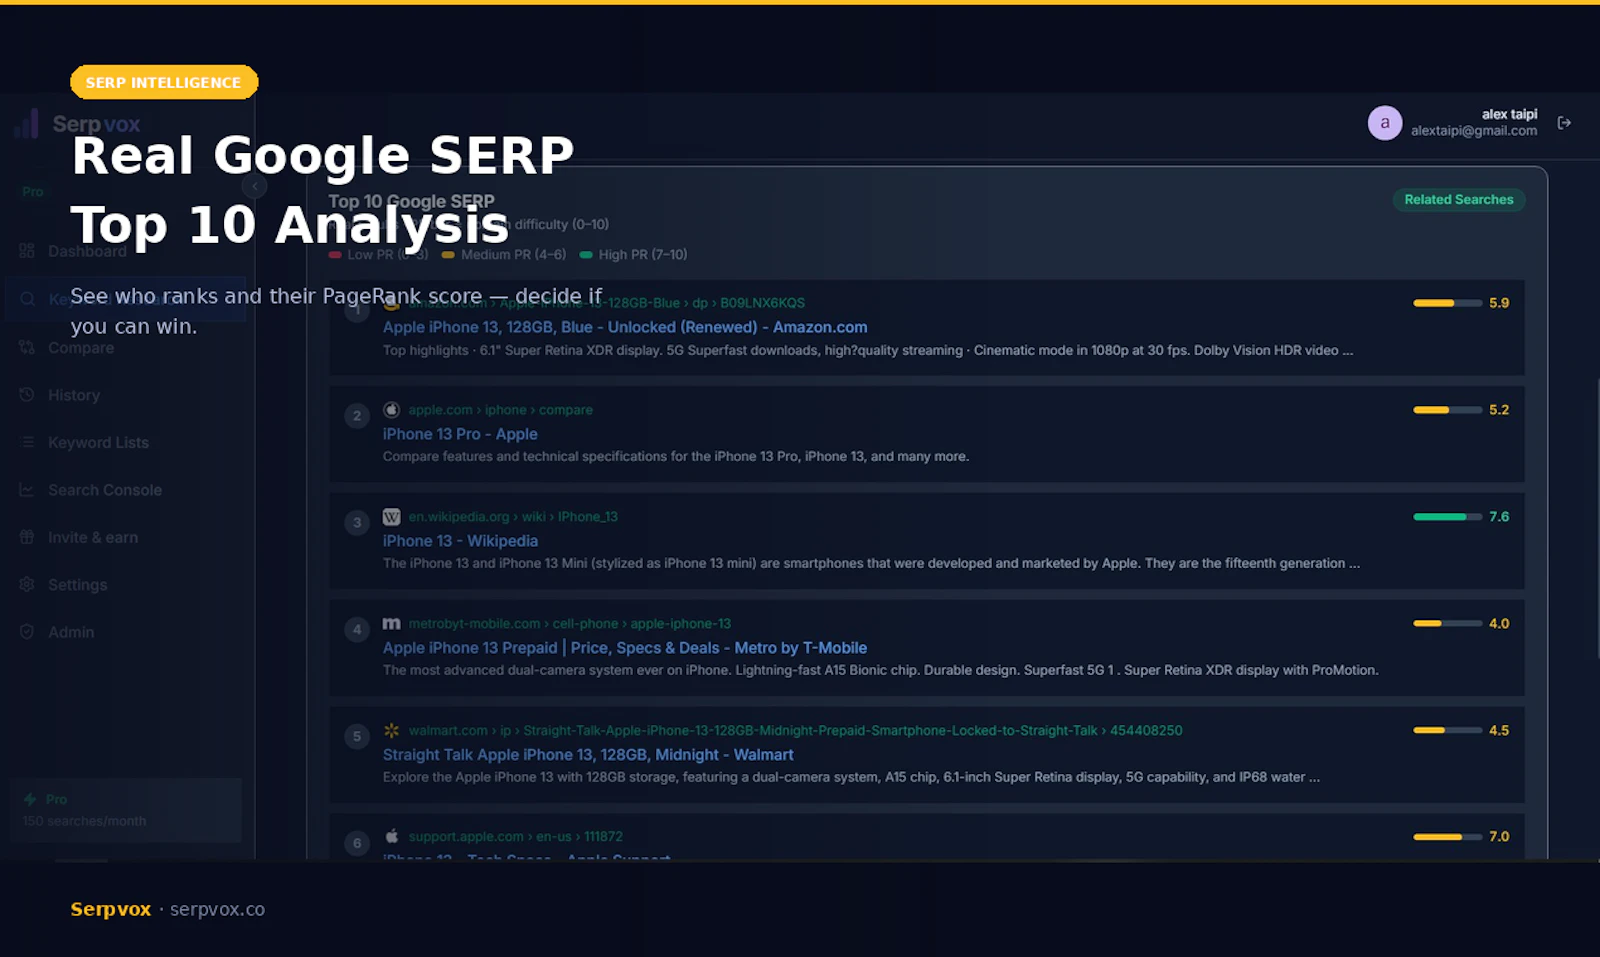
Task: Open Settings from the sidebar
Action: [77, 585]
